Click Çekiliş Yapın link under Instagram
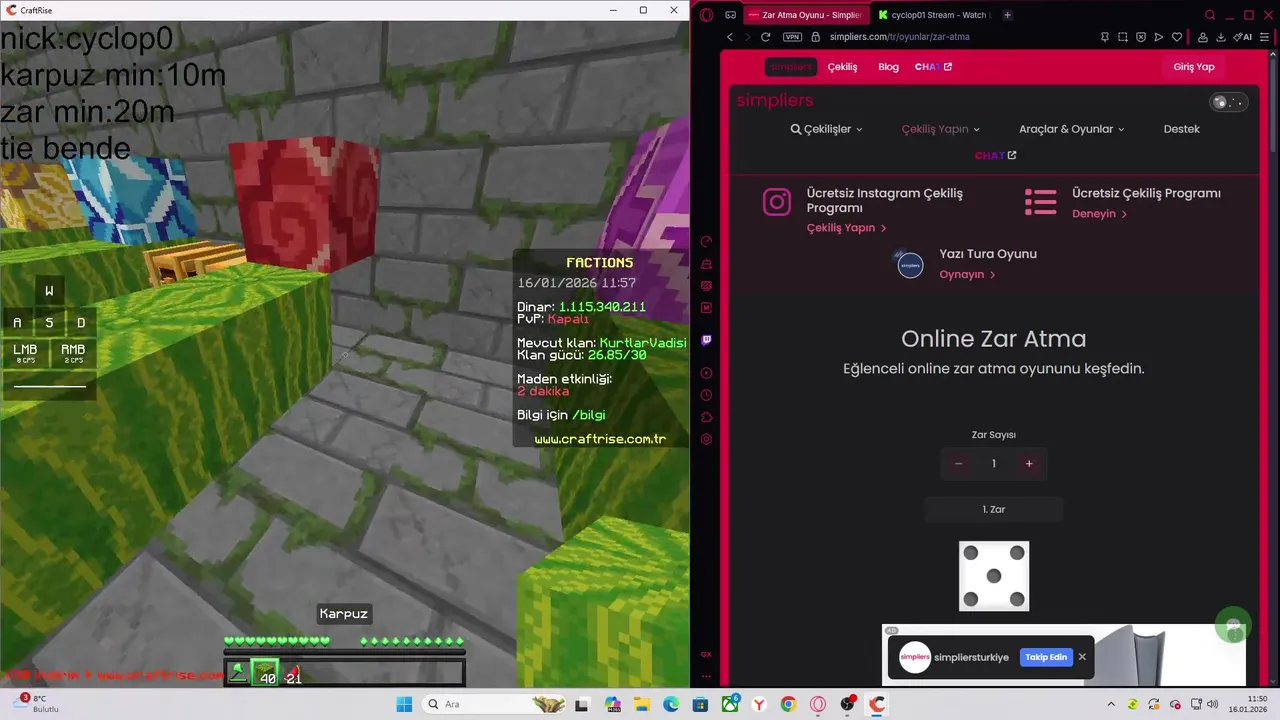 (x=846, y=228)
